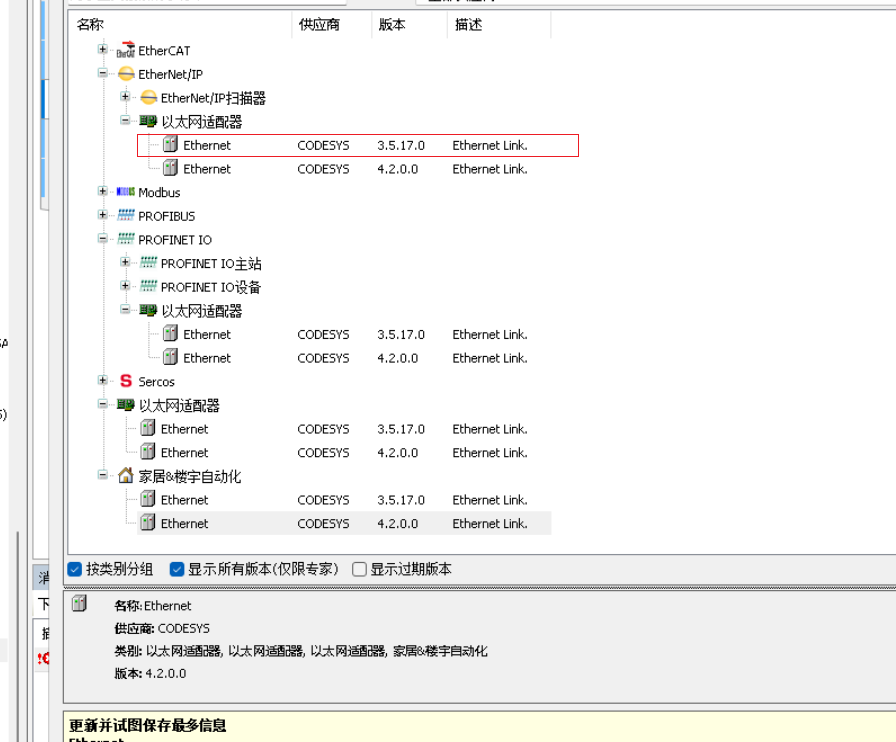
Task: Click the PROFIBUS category icon
Action: [x=125, y=216]
